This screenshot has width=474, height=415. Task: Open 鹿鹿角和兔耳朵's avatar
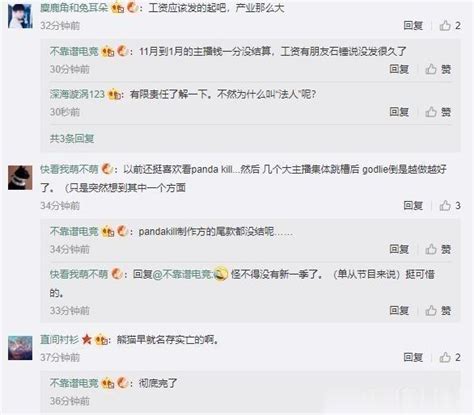(20, 15)
